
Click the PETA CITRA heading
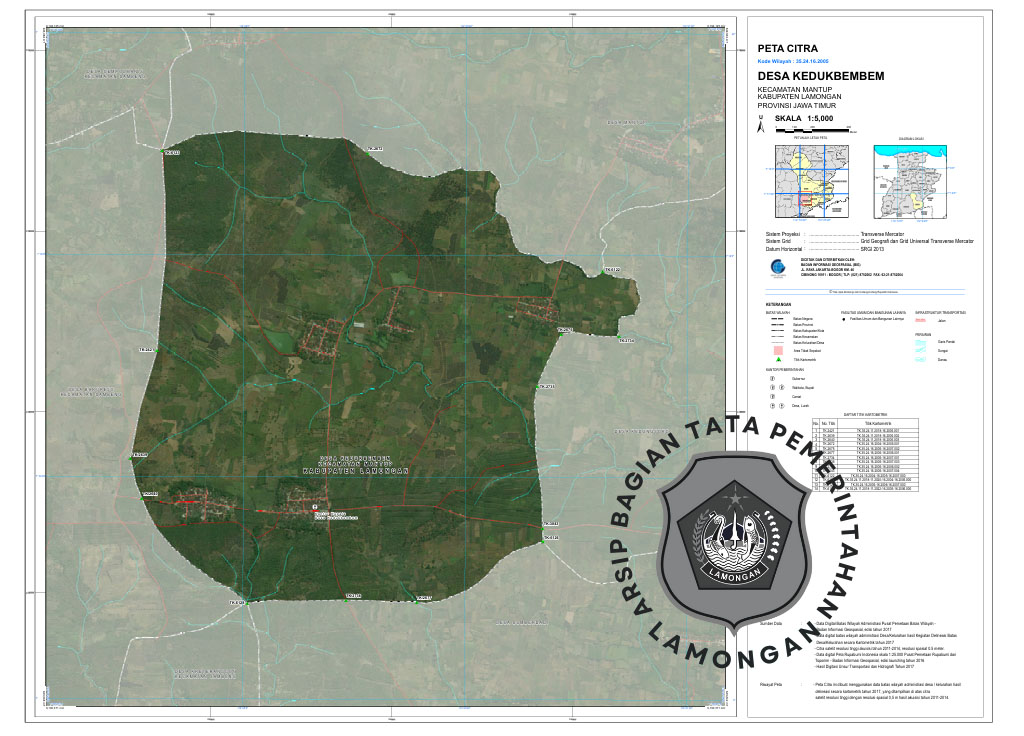[x=788, y=48]
